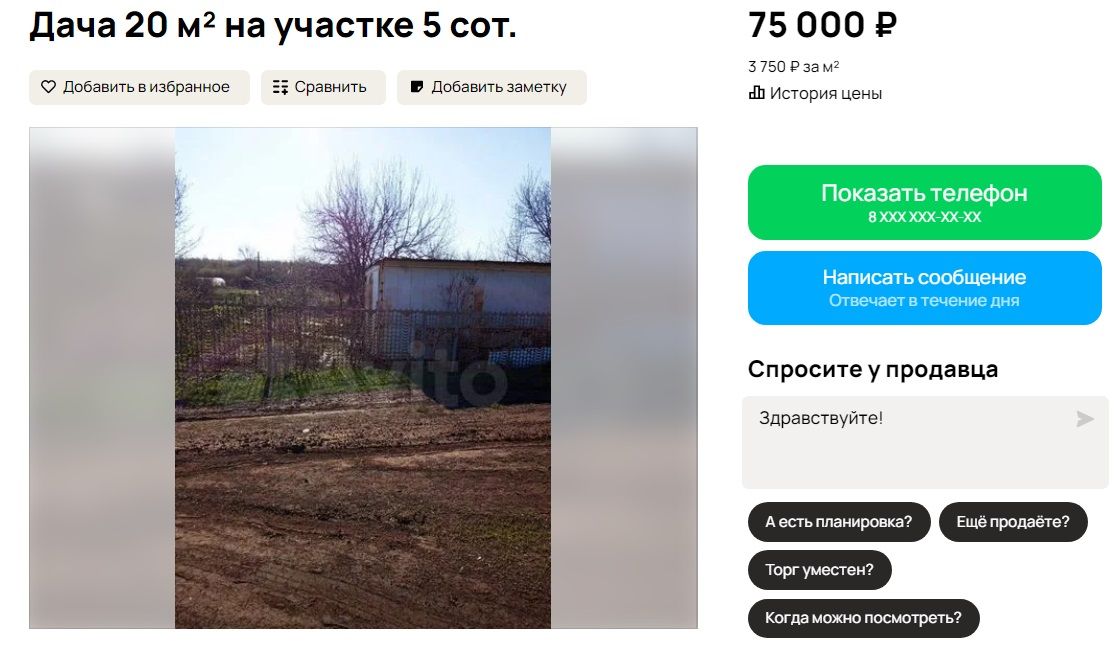Select the 'А есть планировка?' suggestion
Viewport: 1119px width, 649px height.
(x=839, y=522)
